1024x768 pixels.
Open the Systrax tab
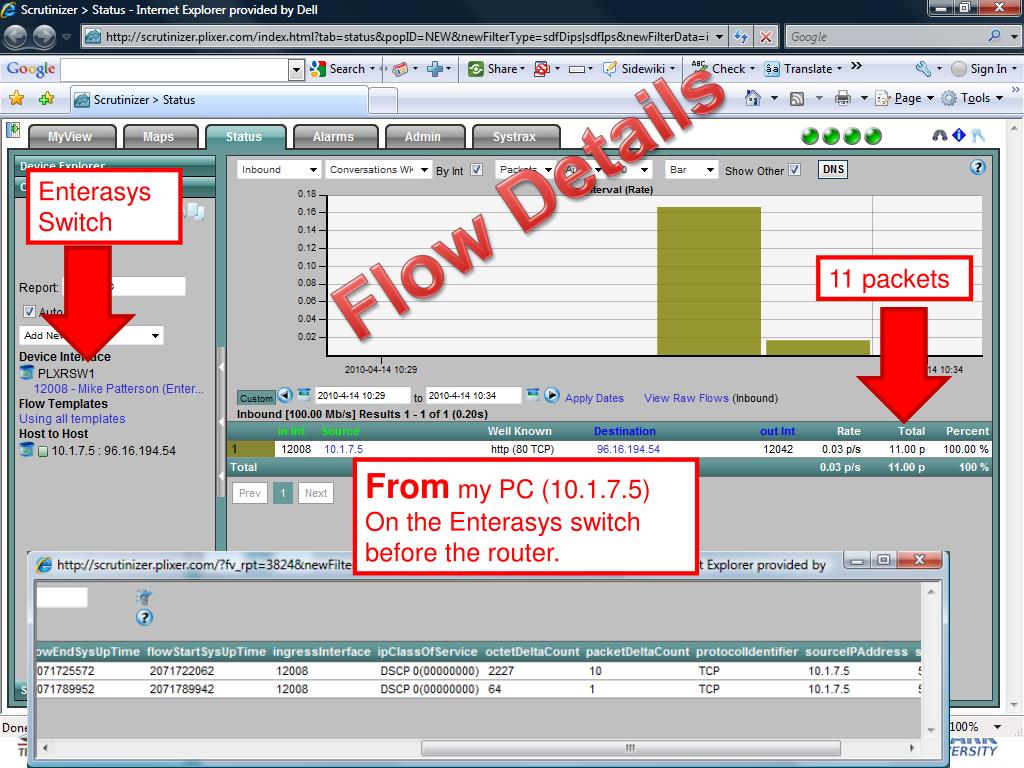coord(514,136)
